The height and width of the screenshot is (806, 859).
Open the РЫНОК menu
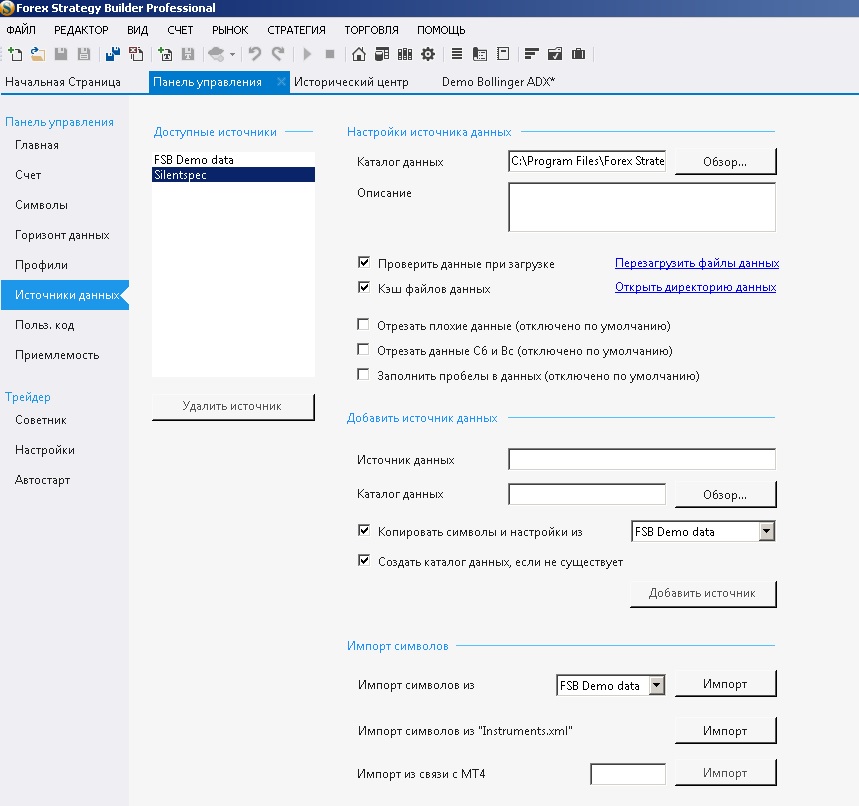click(230, 30)
